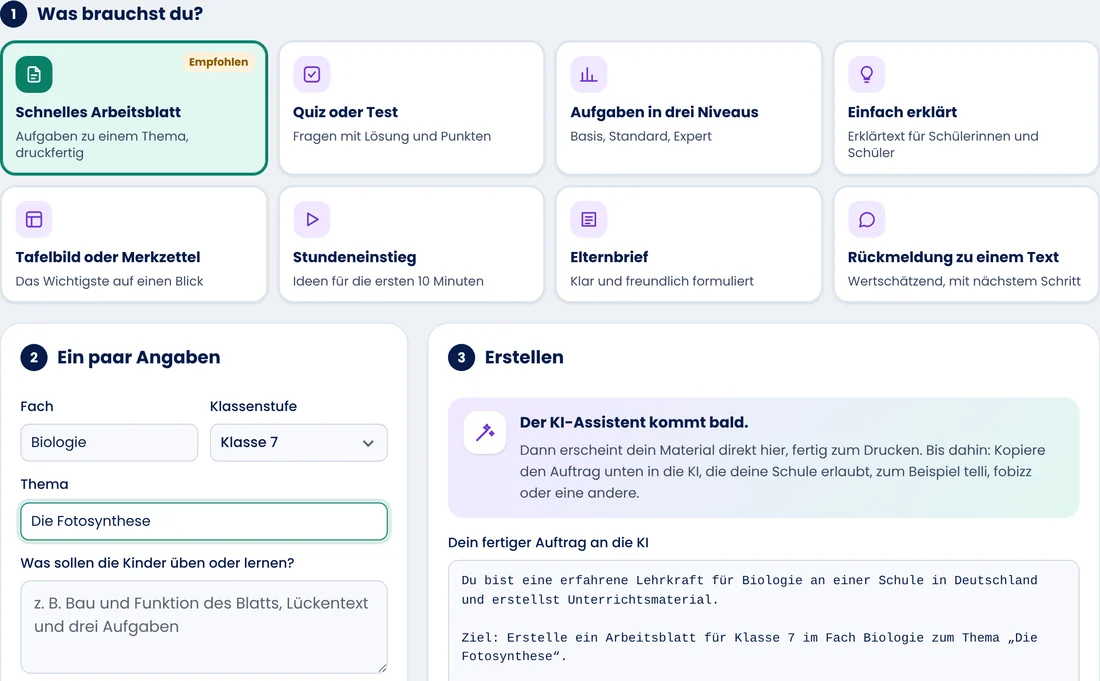Image resolution: width=1100 pixels, height=681 pixels.
Task: Click the heading 'Erstellen'
Action: point(524,357)
